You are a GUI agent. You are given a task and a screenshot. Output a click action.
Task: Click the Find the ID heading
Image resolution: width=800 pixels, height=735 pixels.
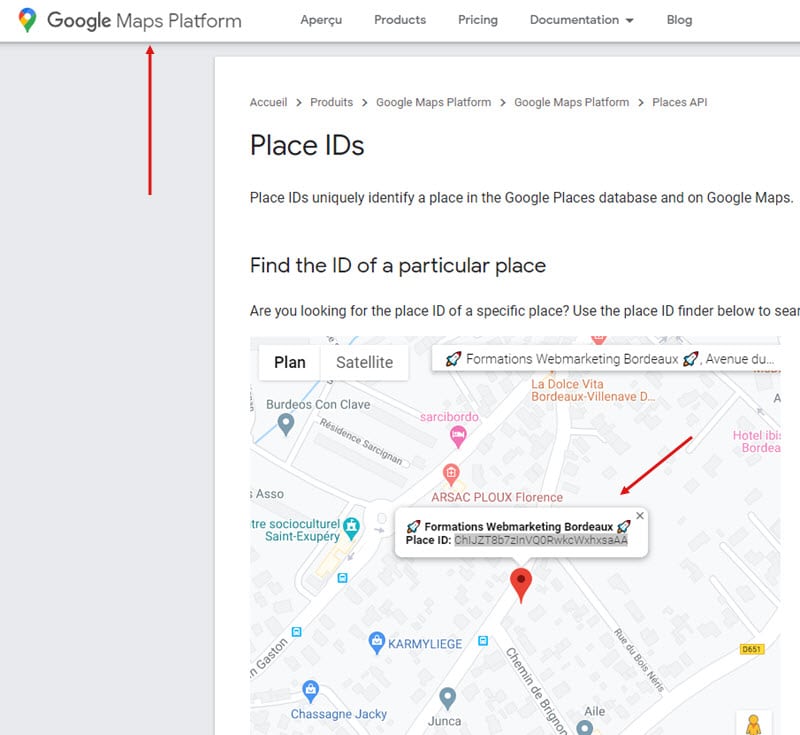coord(397,265)
